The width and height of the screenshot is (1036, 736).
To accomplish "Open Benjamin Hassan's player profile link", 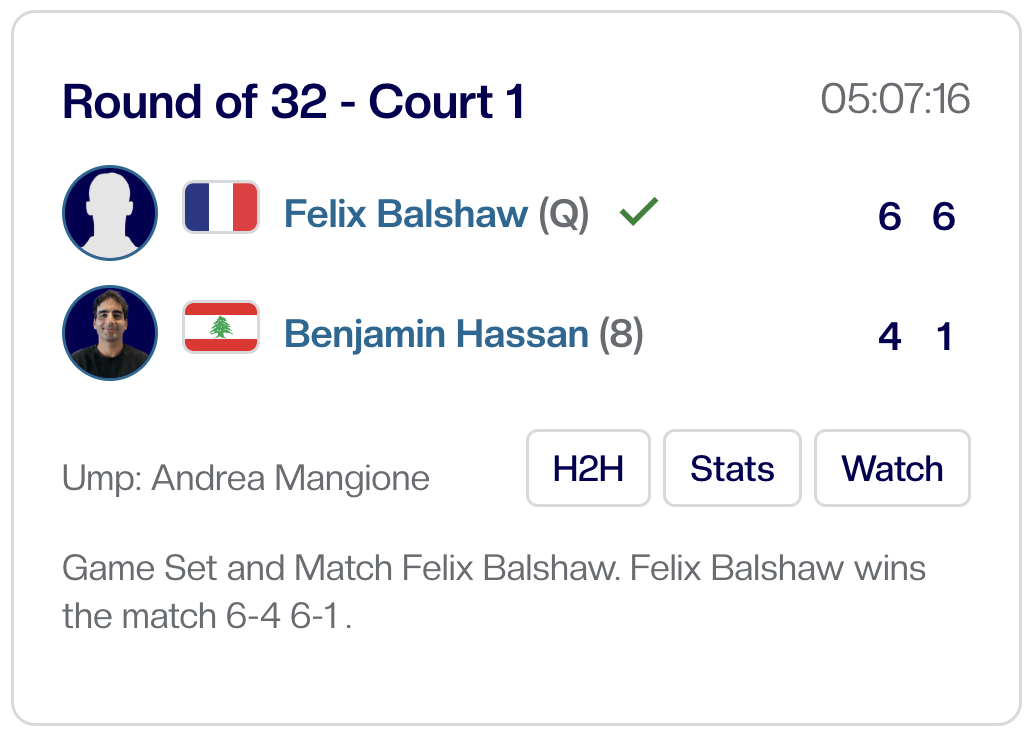I will (436, 334).
